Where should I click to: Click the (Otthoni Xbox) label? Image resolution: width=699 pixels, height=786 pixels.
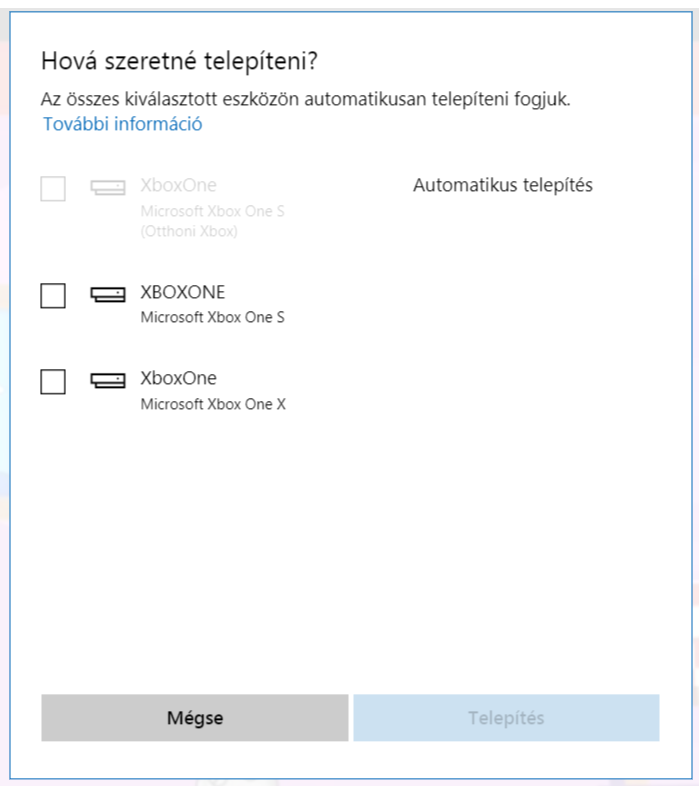tap(189, 231)
